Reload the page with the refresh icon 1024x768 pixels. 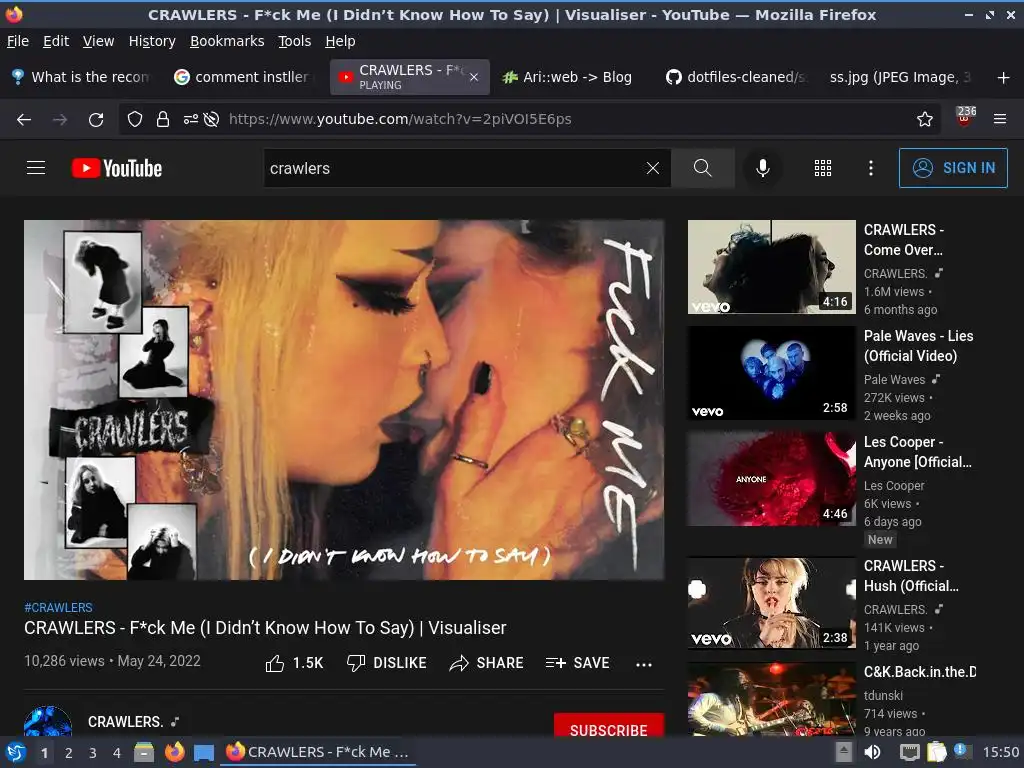pos(96,120)
